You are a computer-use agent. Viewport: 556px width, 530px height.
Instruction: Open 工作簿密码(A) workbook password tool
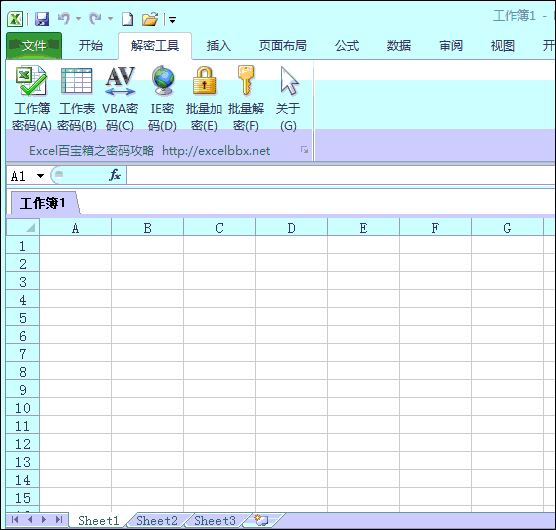32,99
